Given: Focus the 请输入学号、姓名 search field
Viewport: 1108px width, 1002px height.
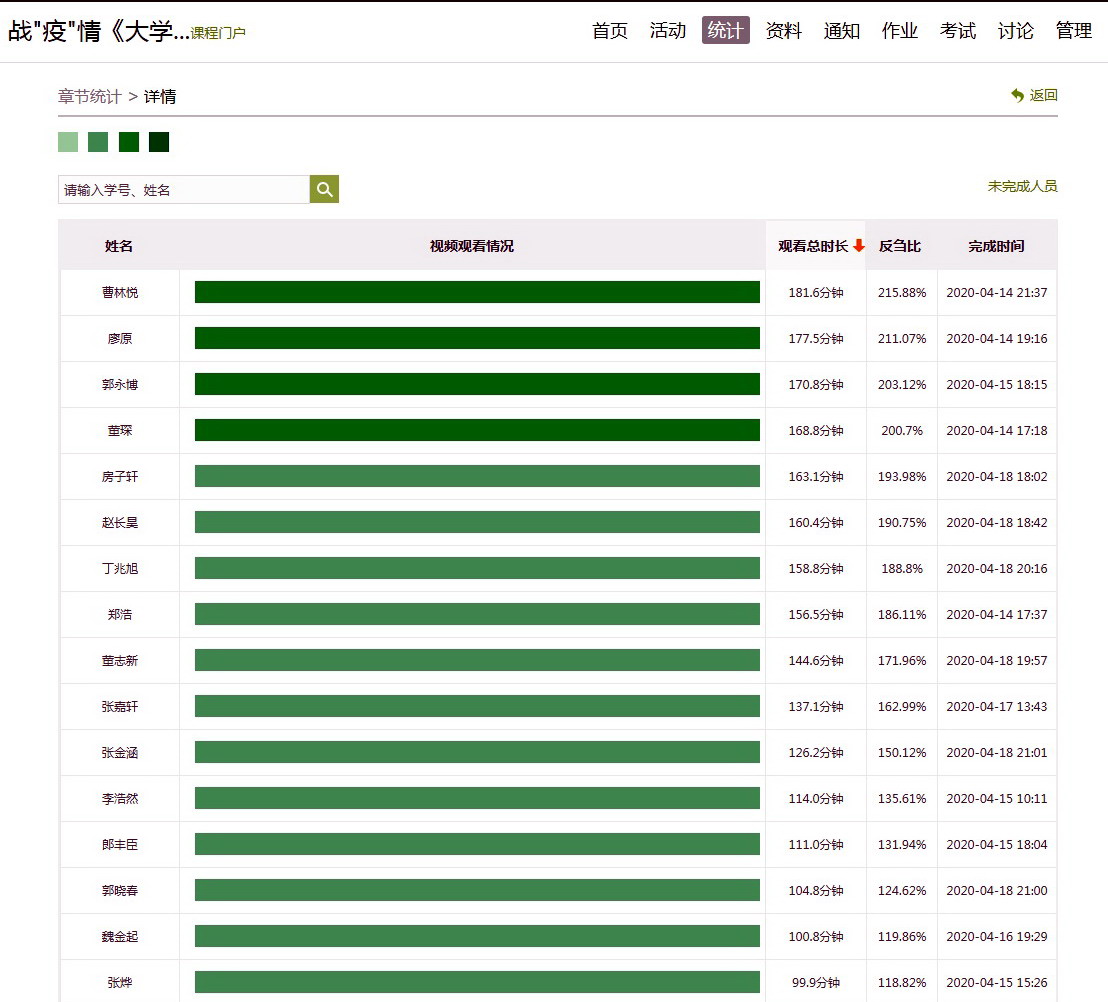Looking at the screenshot, I should click(184, 189).
